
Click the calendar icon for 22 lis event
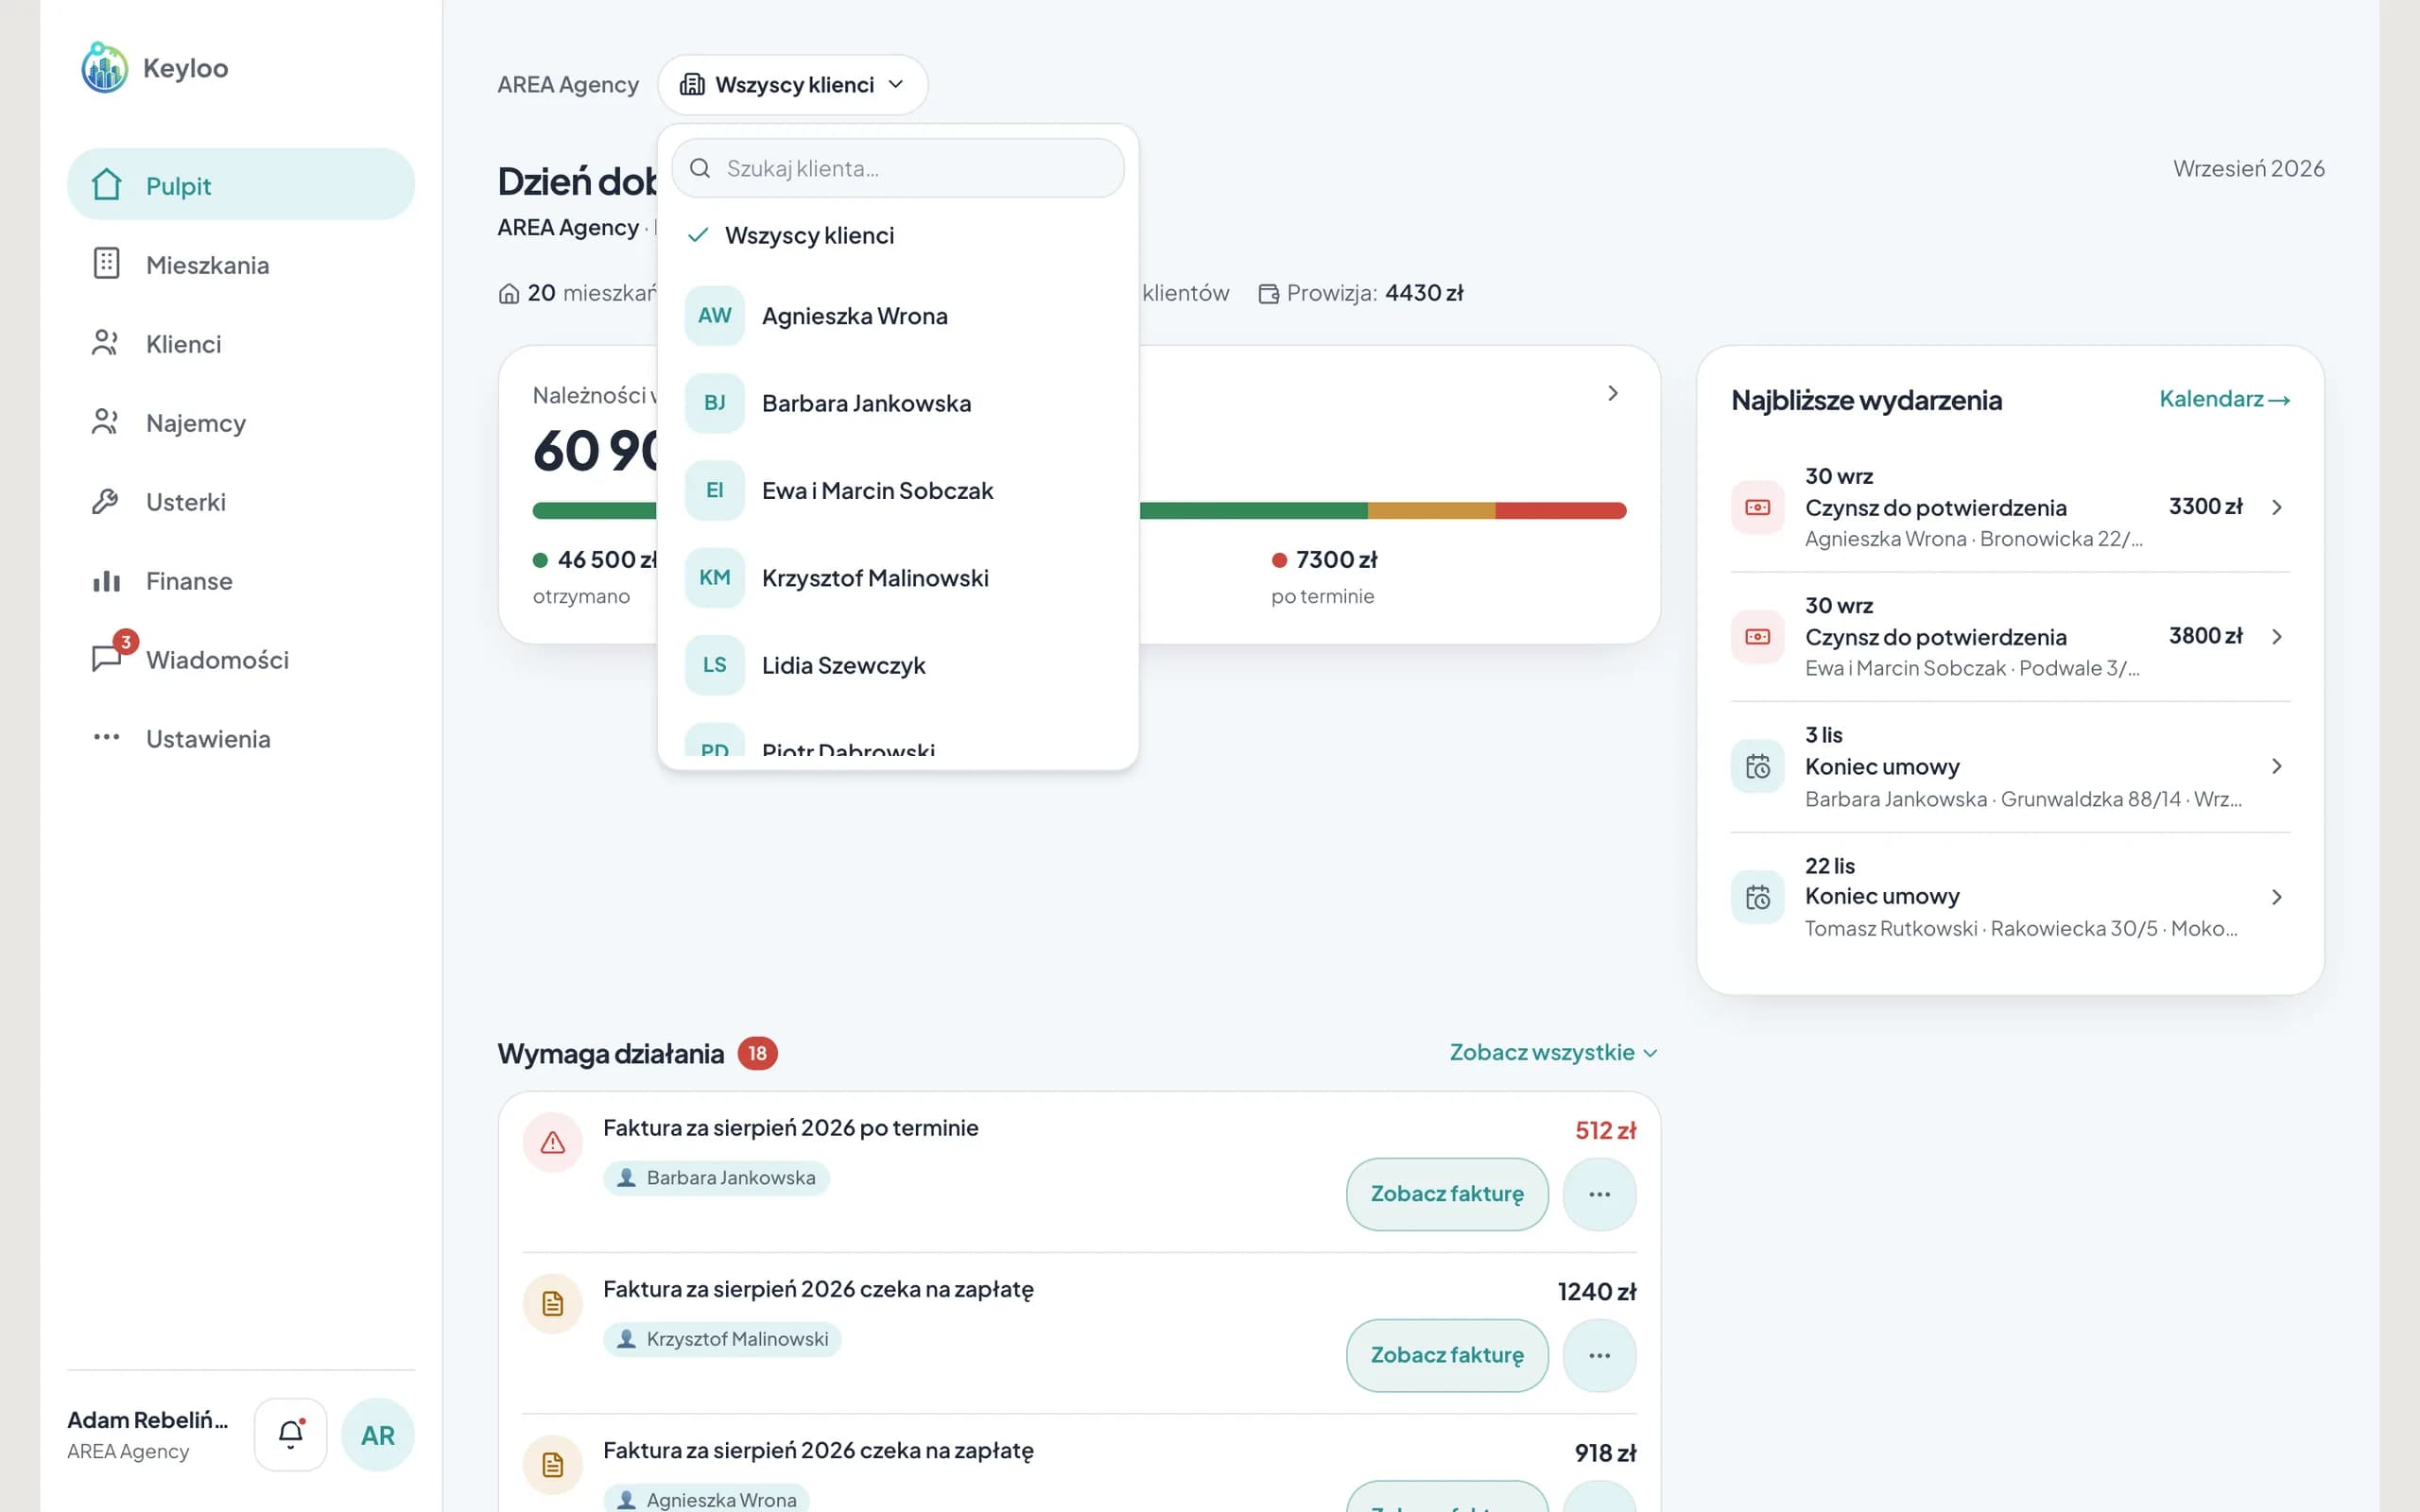click(1757, 897)
